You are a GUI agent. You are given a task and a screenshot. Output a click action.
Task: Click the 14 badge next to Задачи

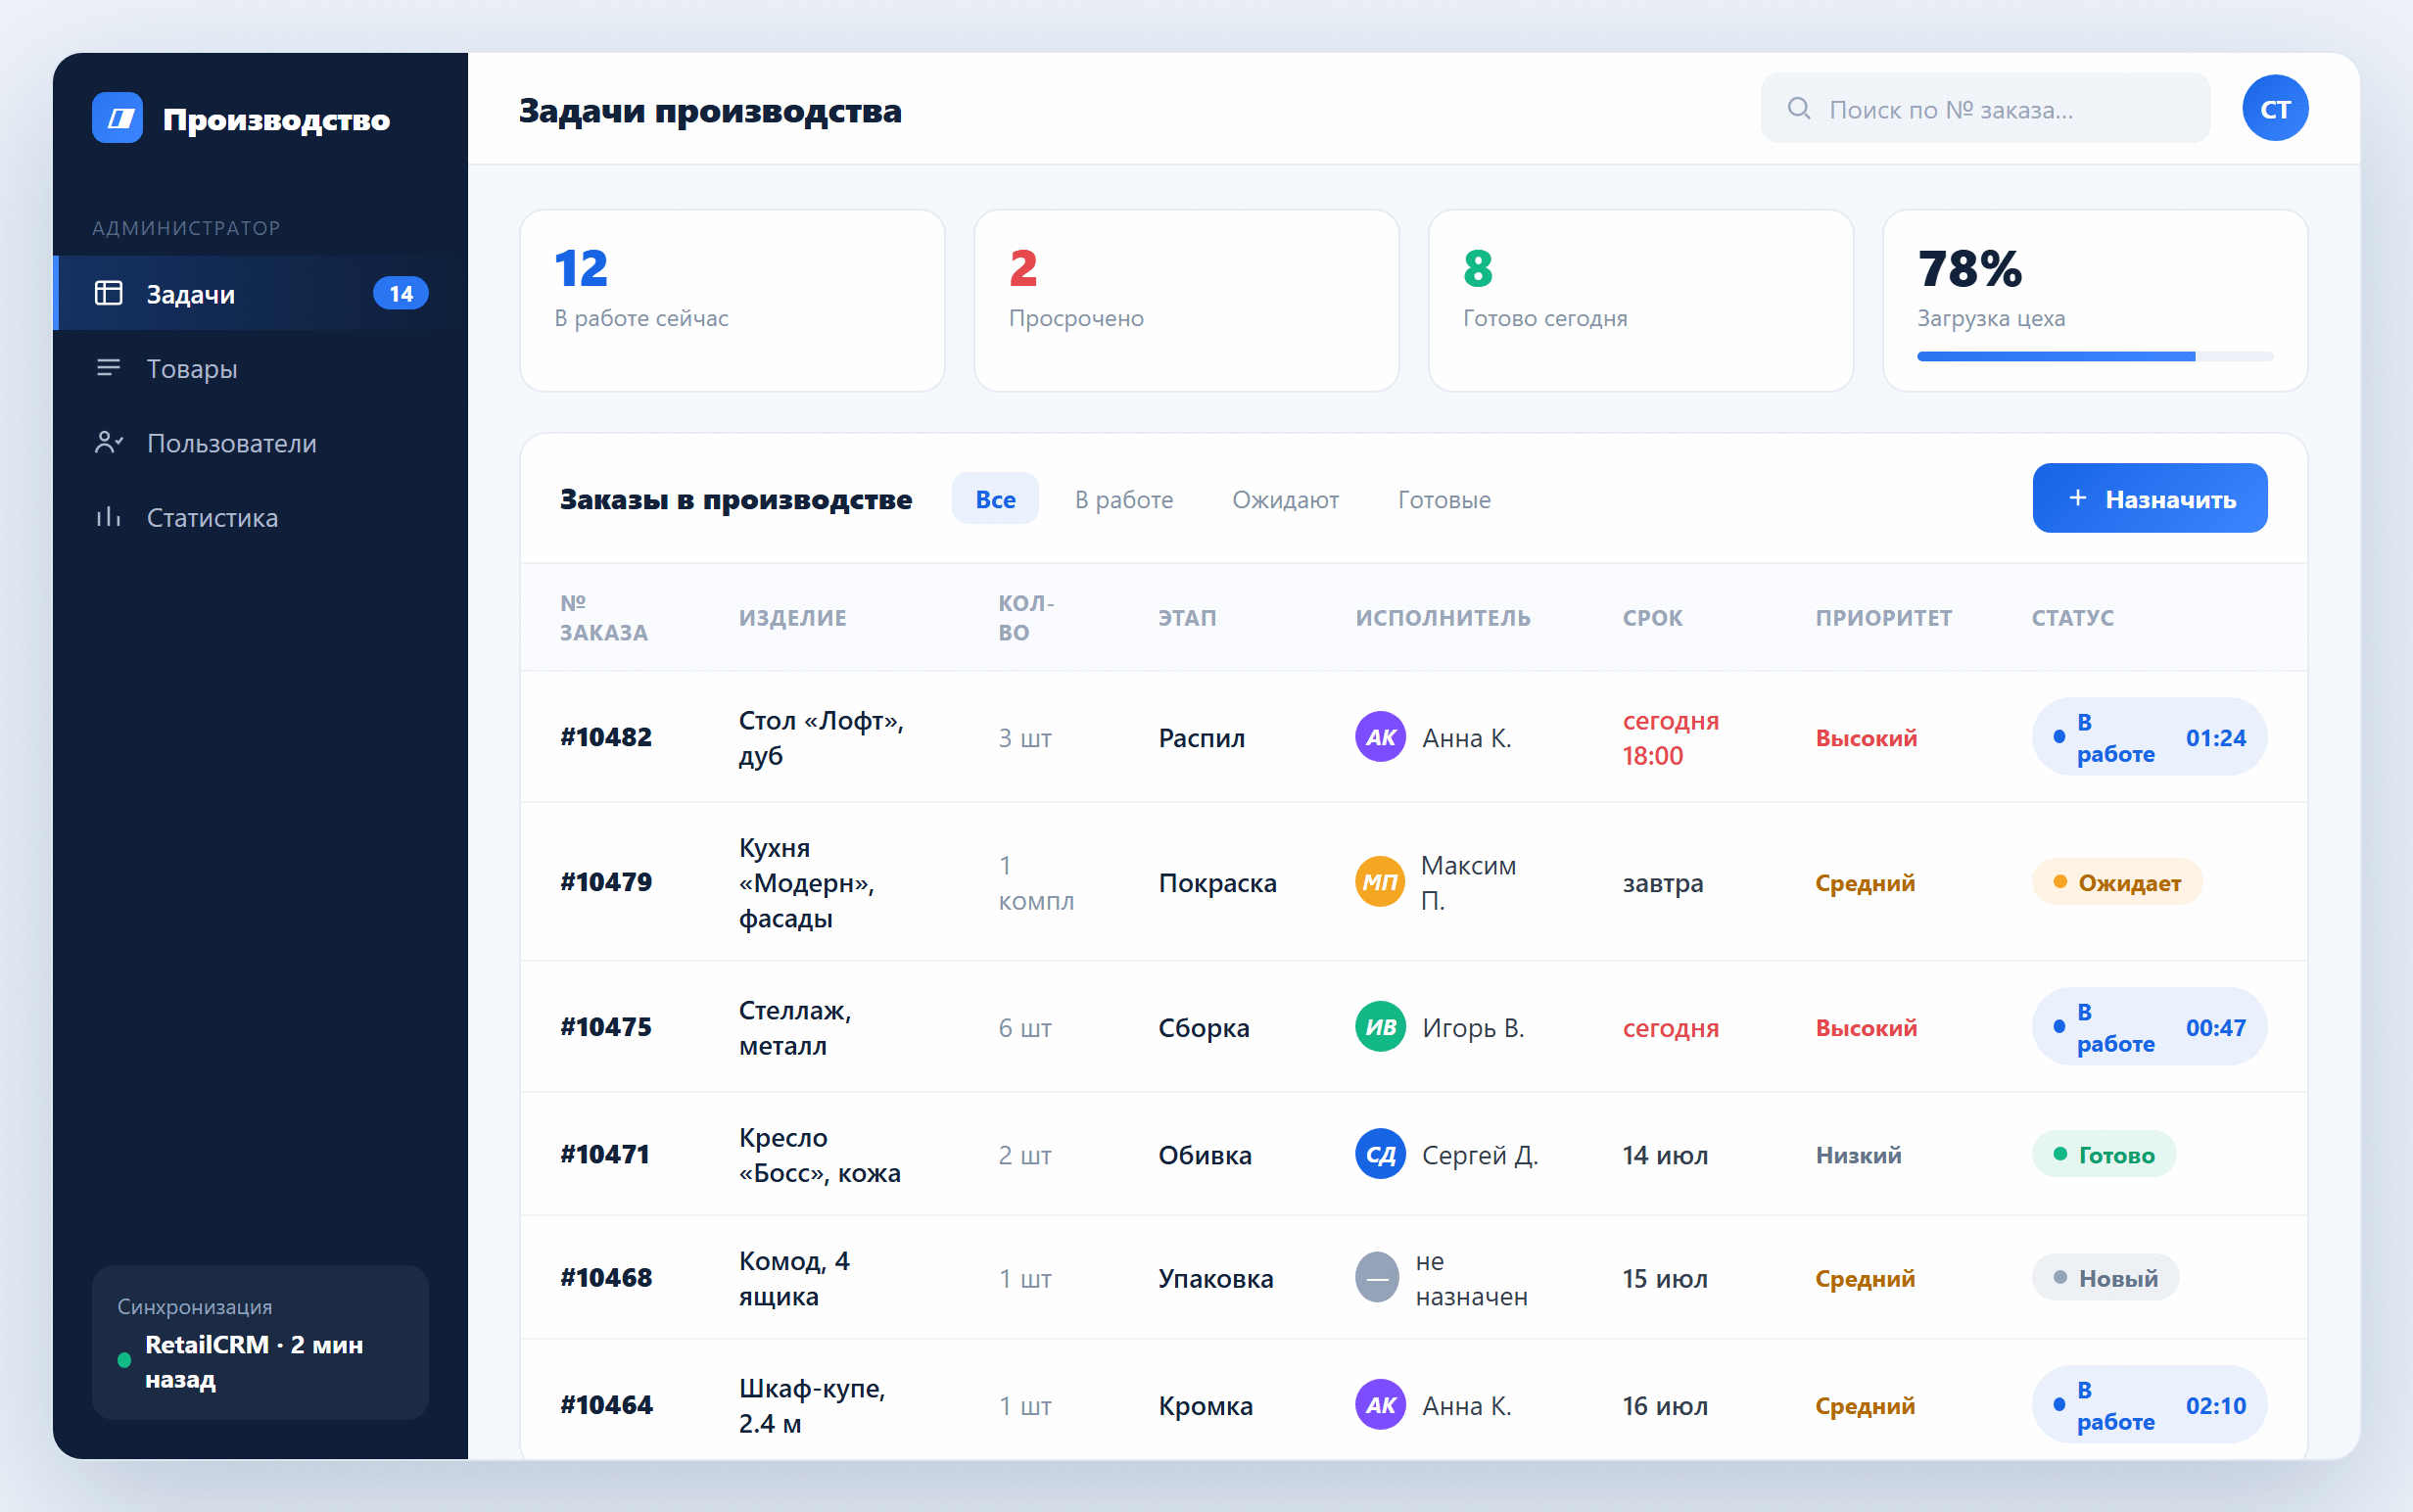[401, 293]
